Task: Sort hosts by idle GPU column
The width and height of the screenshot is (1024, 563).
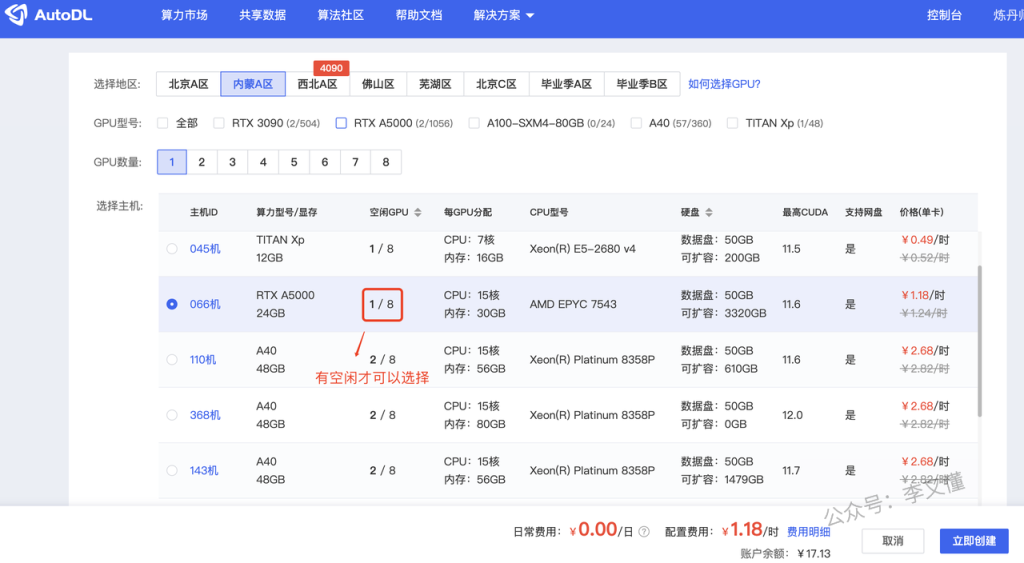Action: tap(418, 213)
